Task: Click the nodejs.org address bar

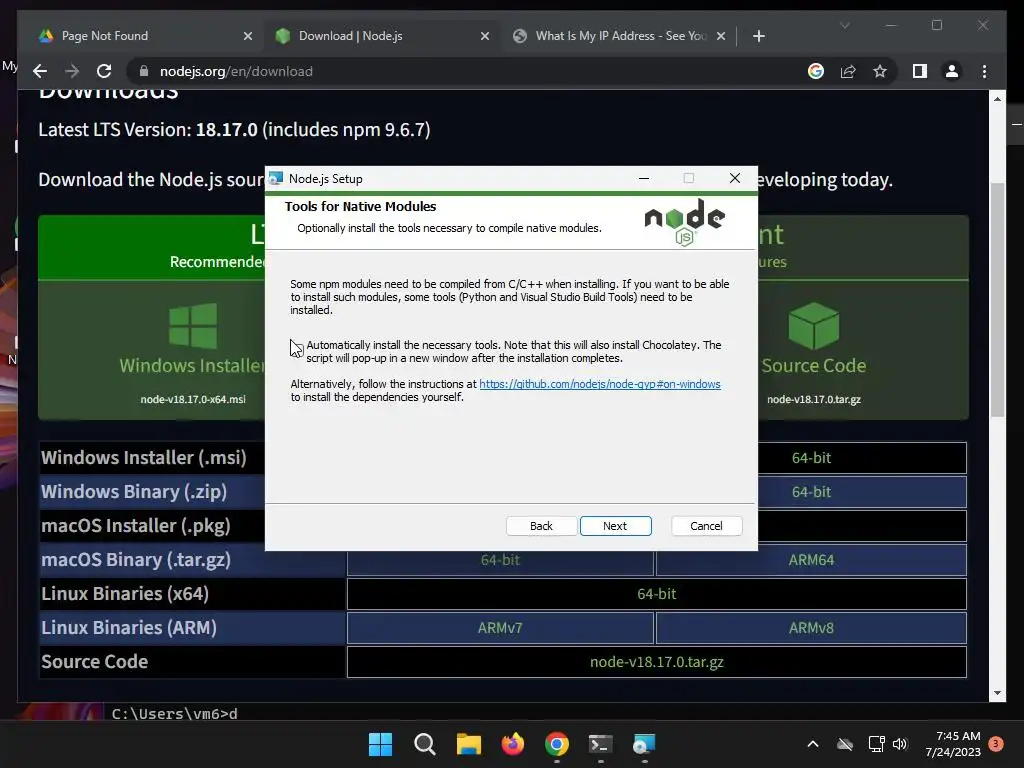Action: click(x=470, y=71)
